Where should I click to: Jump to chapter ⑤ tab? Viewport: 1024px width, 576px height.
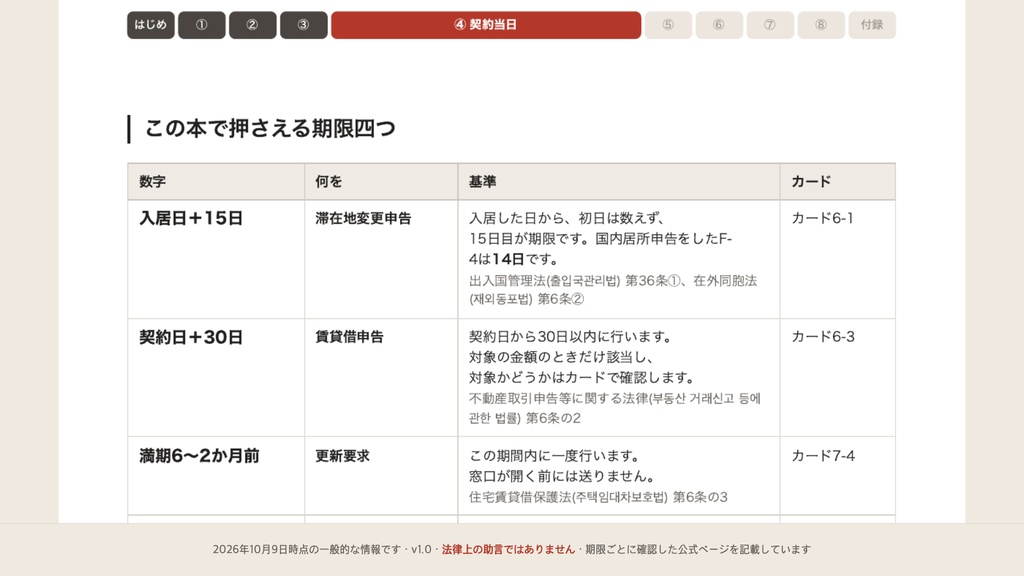[668, 25]
